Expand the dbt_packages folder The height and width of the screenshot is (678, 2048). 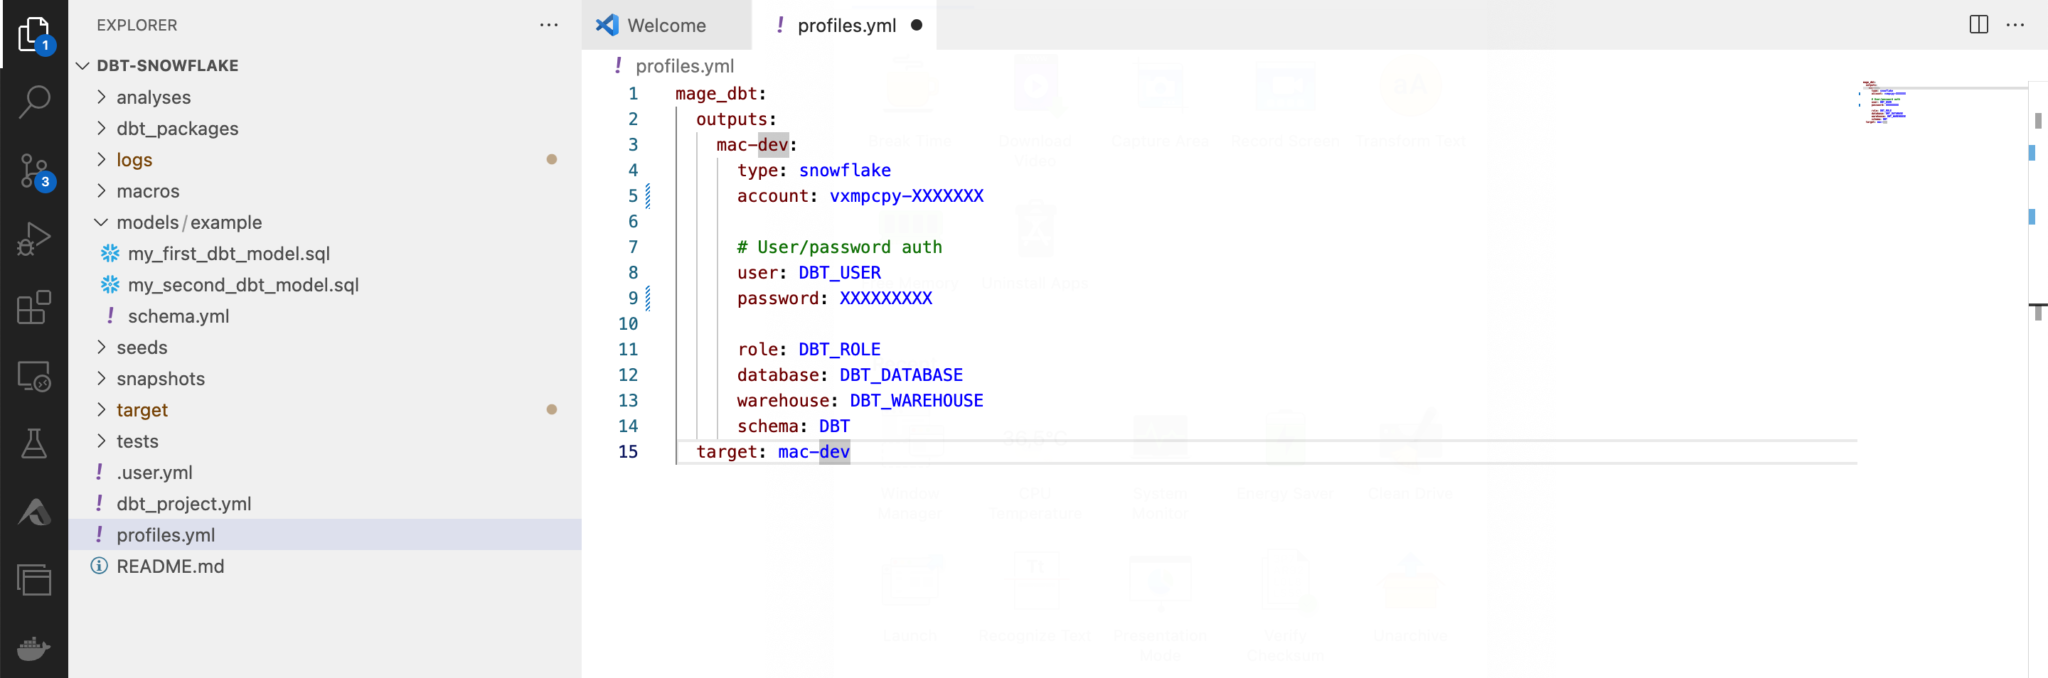click(101, 128)
